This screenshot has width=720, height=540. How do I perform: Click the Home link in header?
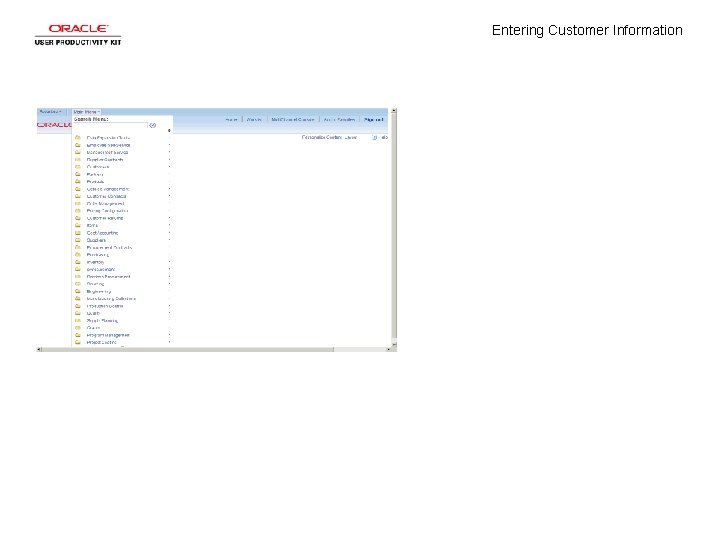pyautogui.click(x=231, y=119)
